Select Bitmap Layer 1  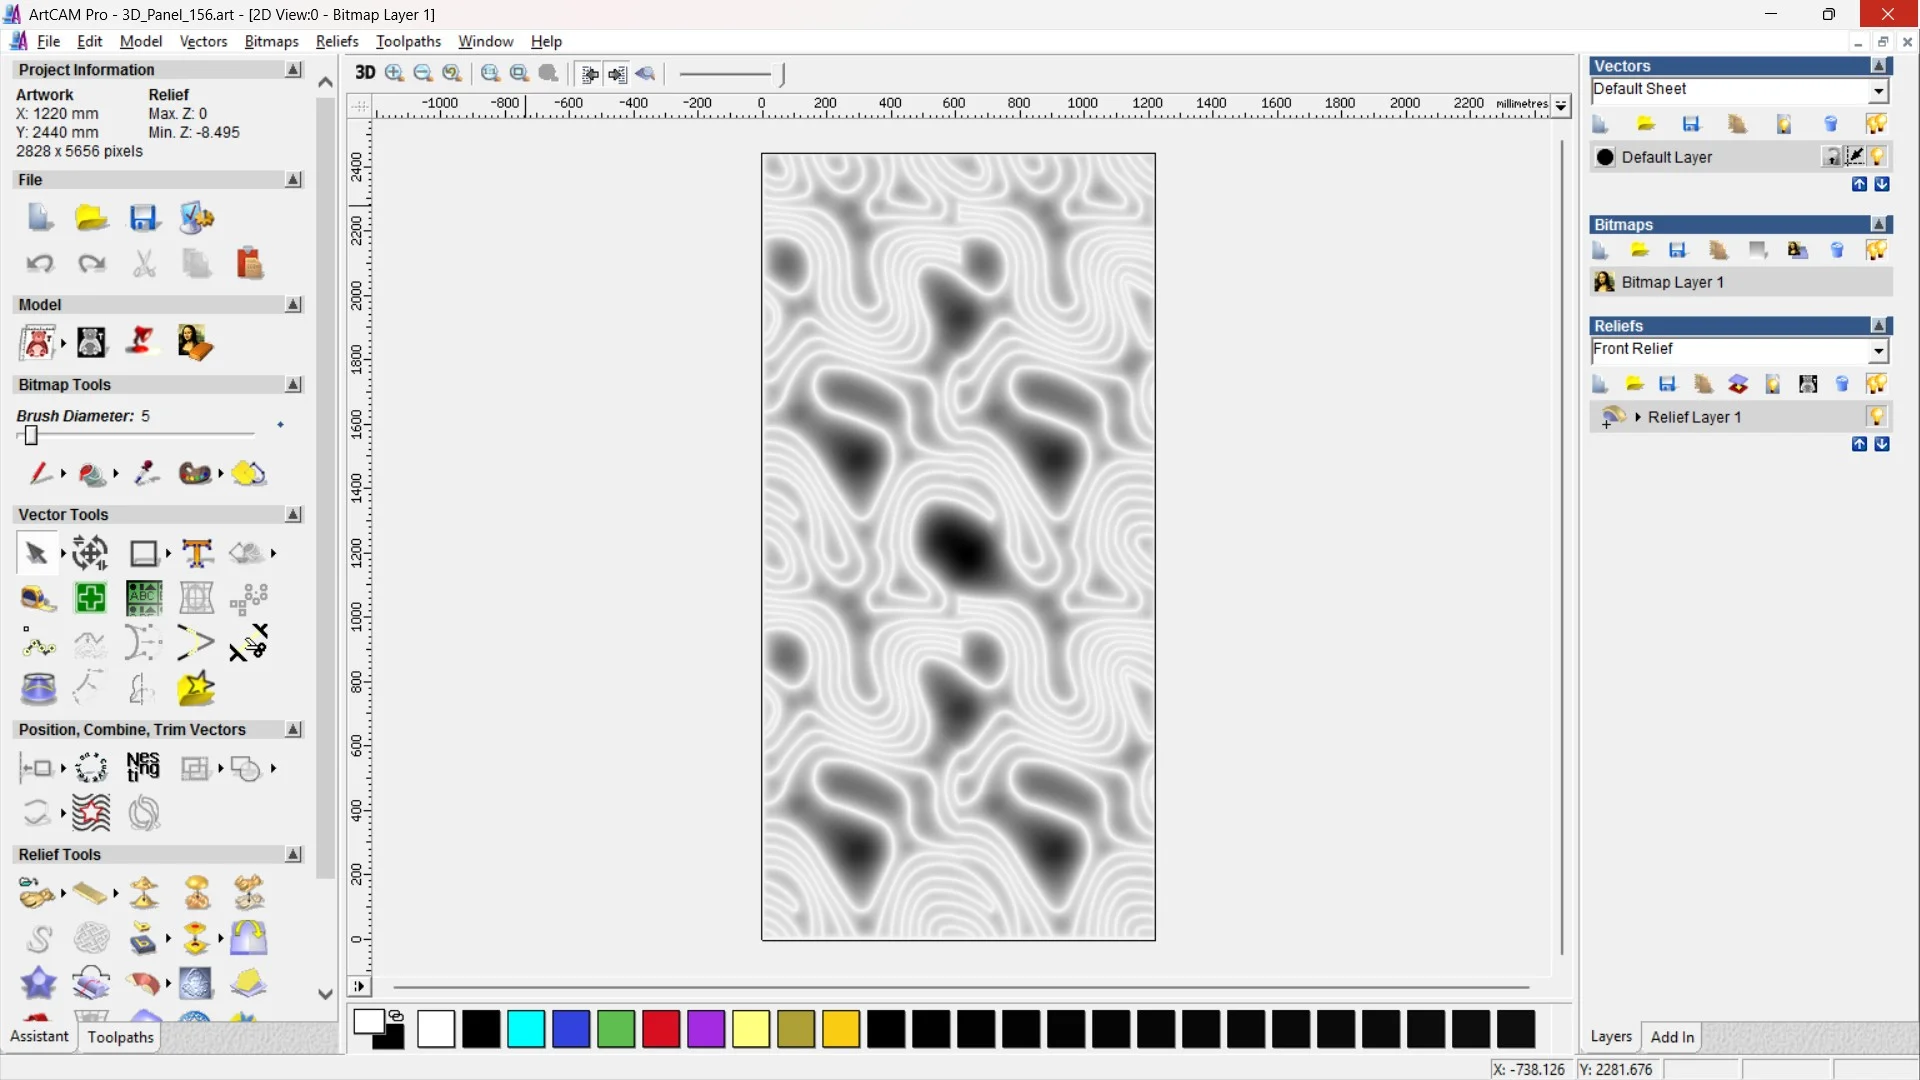click(x=1672, y=282)
